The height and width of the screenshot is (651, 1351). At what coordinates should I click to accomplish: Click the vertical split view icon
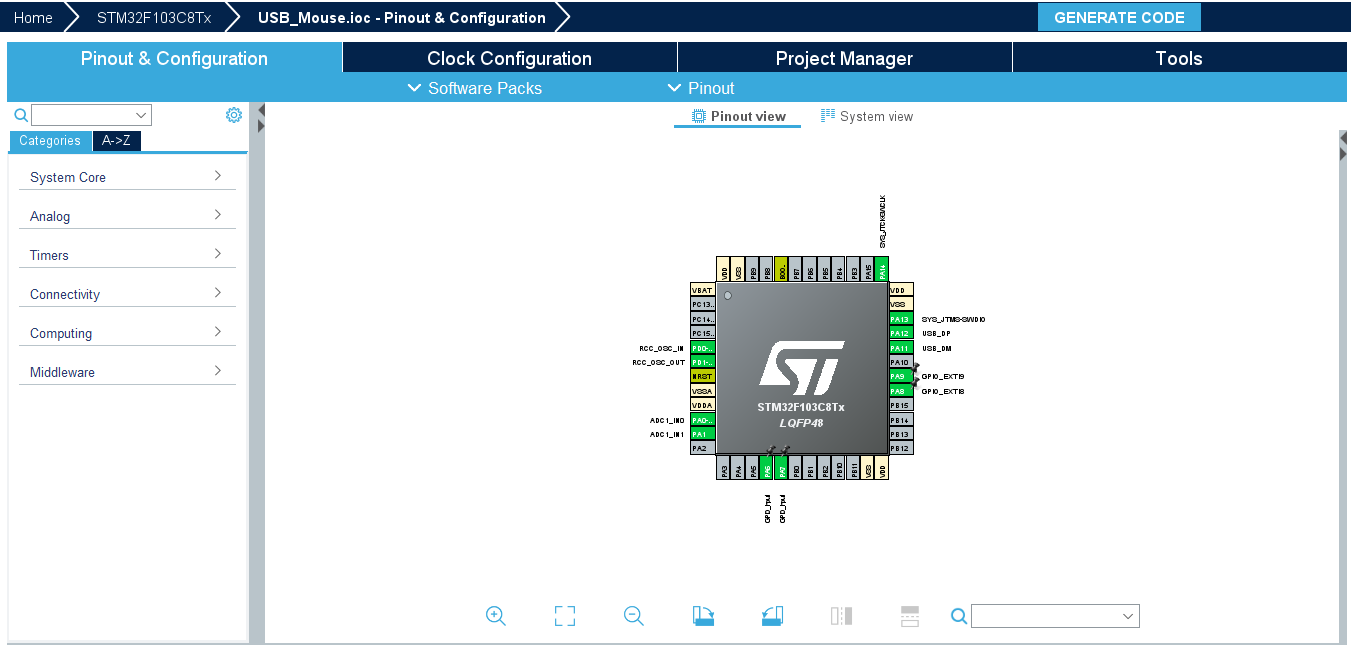click(x=841, y=616)
